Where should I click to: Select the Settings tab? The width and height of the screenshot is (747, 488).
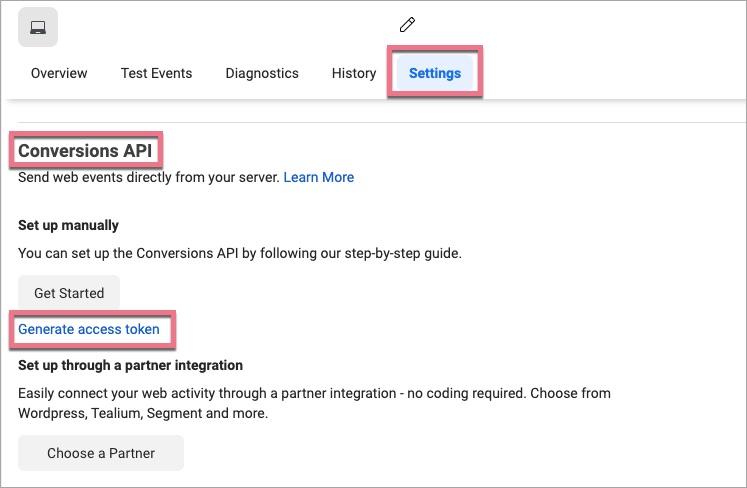click(435, 73)
